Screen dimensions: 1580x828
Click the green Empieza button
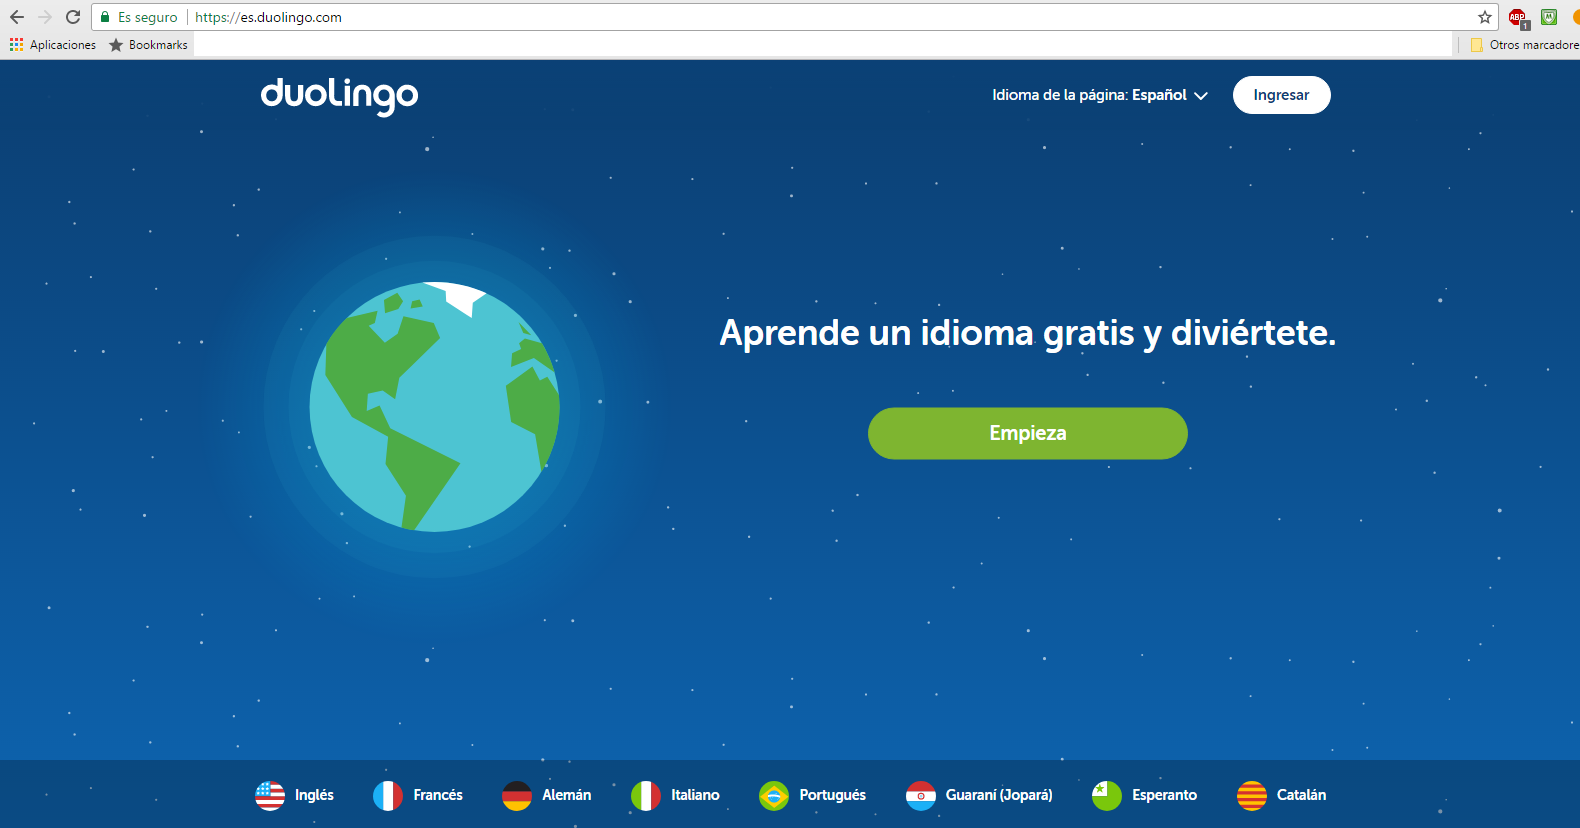(1027, 433)
